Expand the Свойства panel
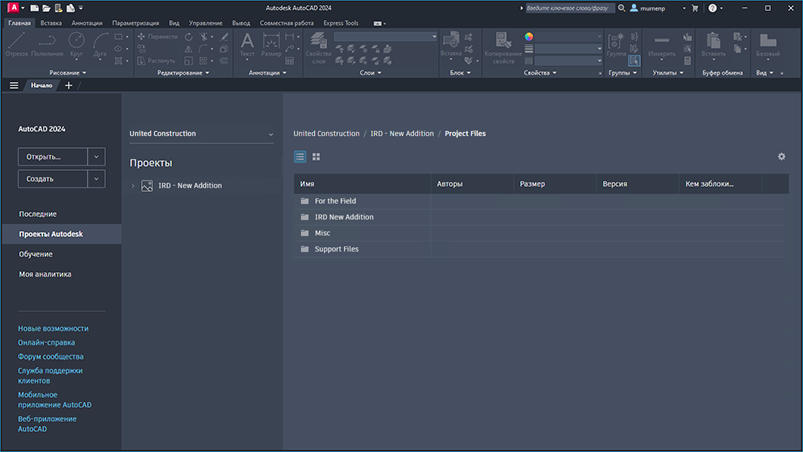Image resolution: width=803 pixels, height=452 pixels. 540,73
